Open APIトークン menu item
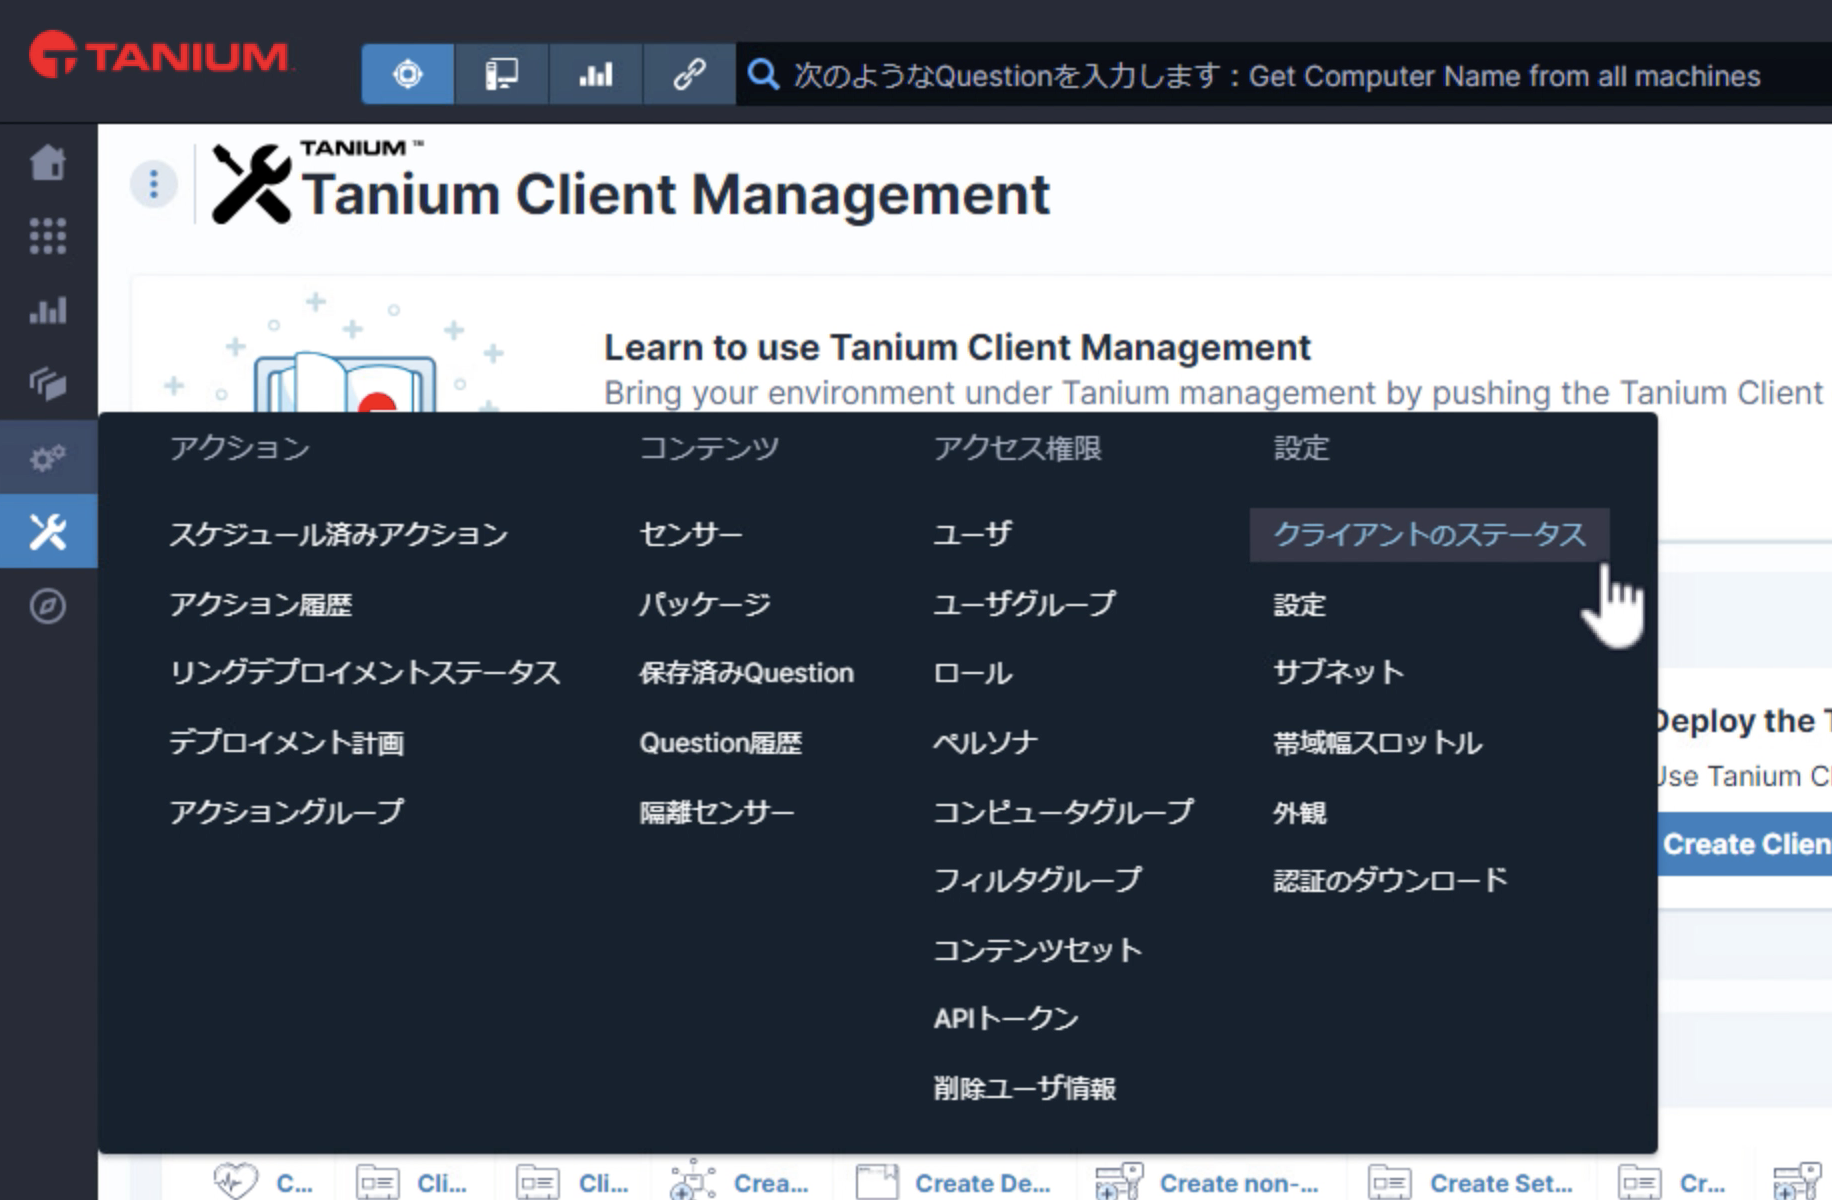The width and height of the screenshot is (1832, 1200). pos(1006,1019)
